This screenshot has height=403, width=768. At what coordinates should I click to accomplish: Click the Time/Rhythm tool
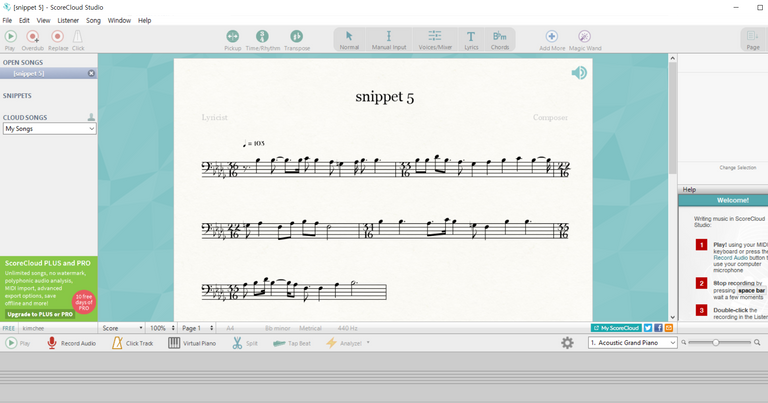[x=262, y=39]
